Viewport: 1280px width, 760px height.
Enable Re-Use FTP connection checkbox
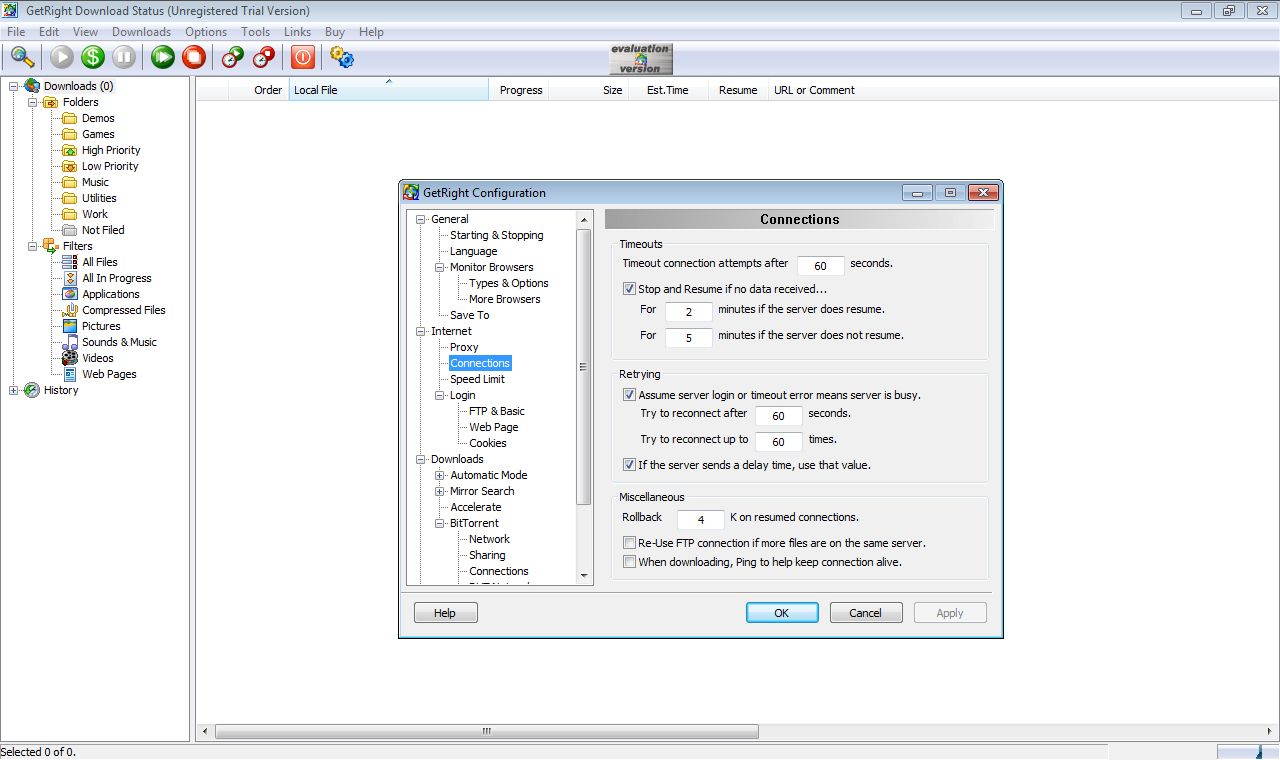629,543
